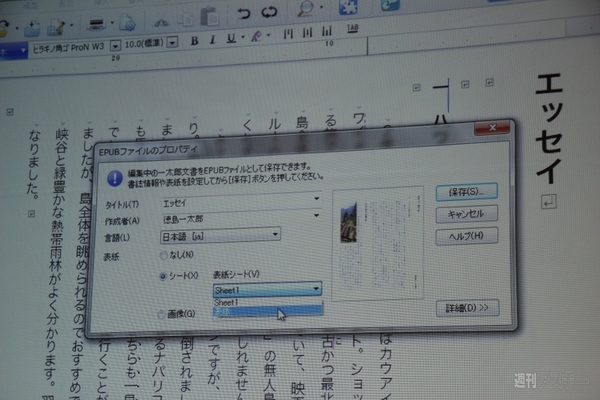Screen dimensions: 600x400
Task: Expand the タイトル(T) field dropdown arrow
Action: pyautogui.click(x=316, y=199)
